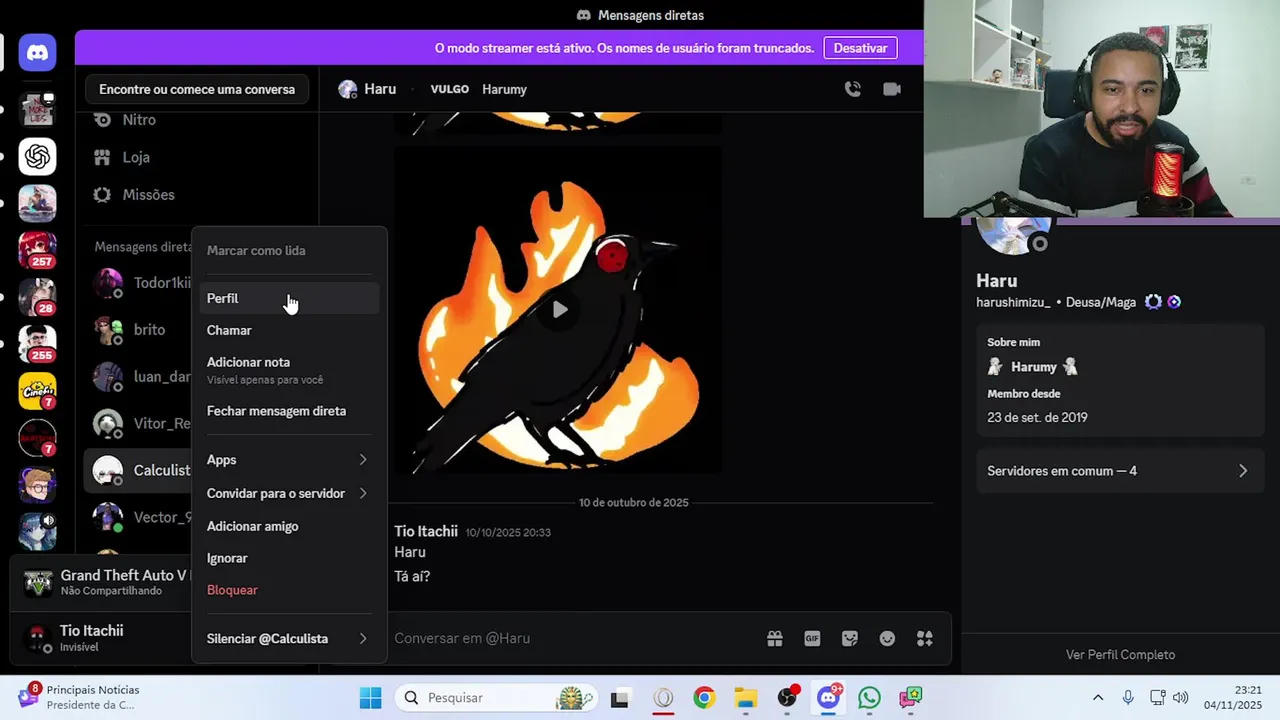Open brito direct message
The width and height of the screenshot is (1280, 720).
(x=139, y=329)
